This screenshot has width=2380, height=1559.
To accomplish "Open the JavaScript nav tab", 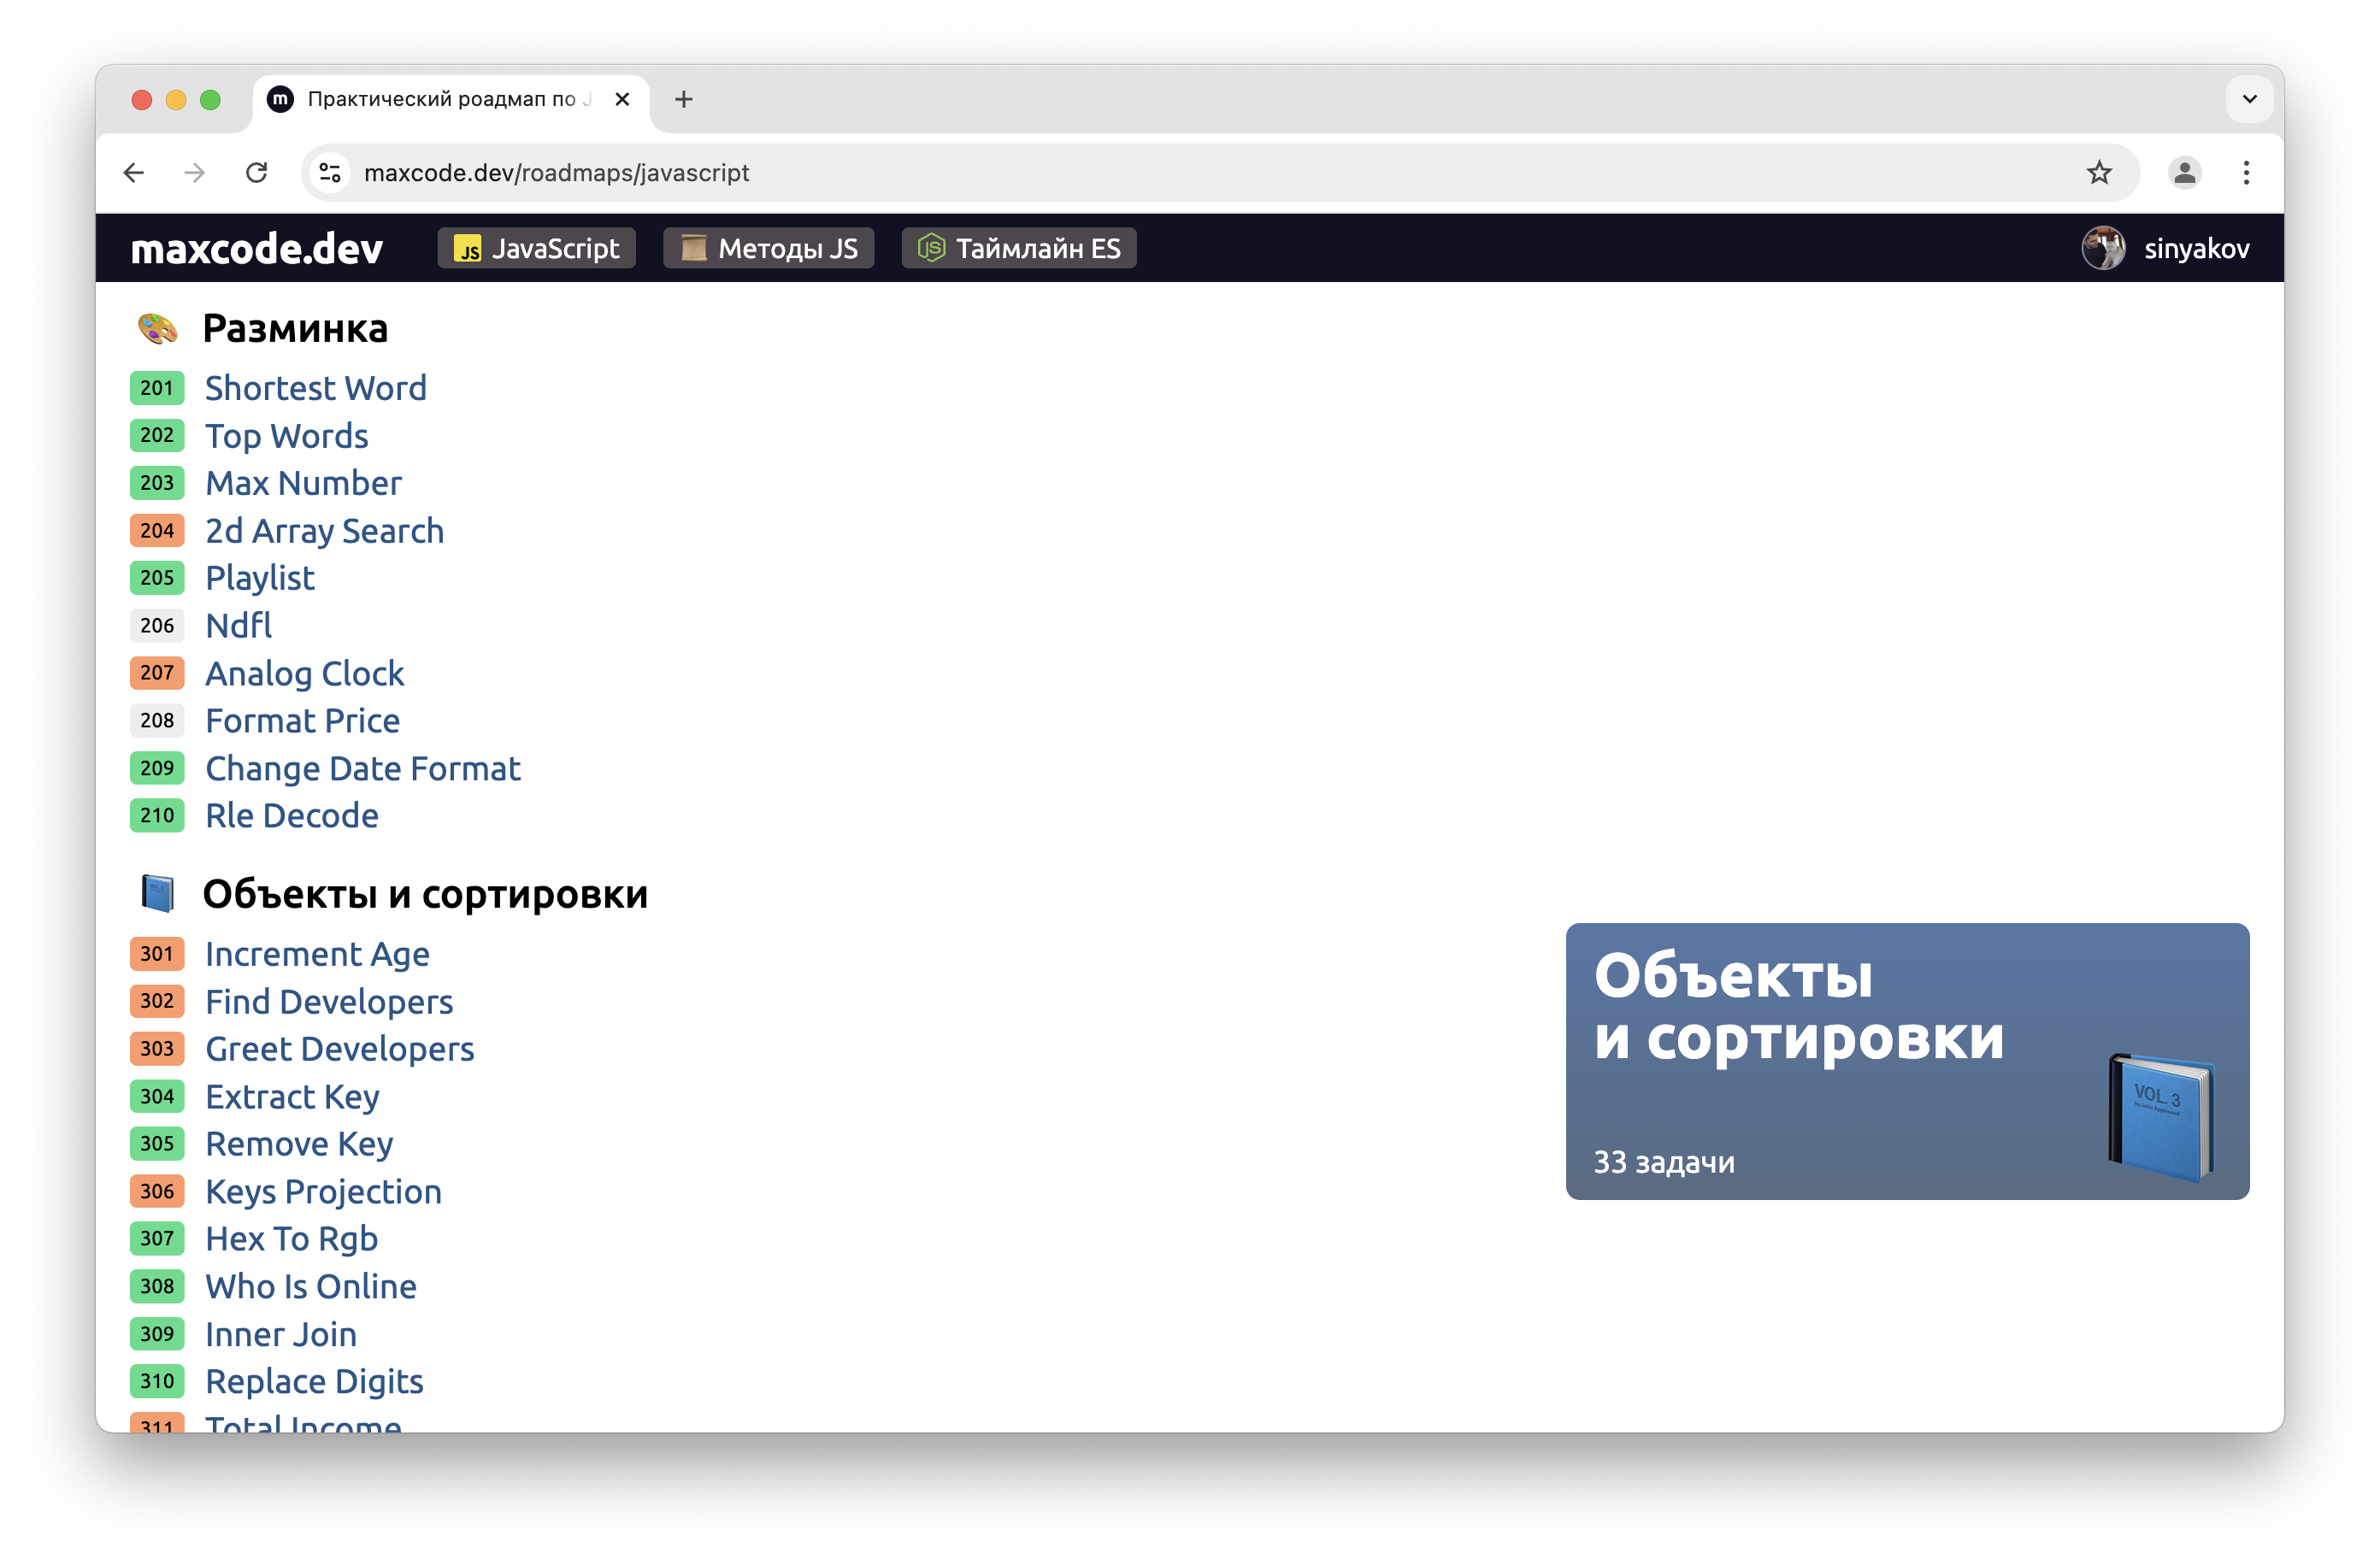I will [537, 248].
